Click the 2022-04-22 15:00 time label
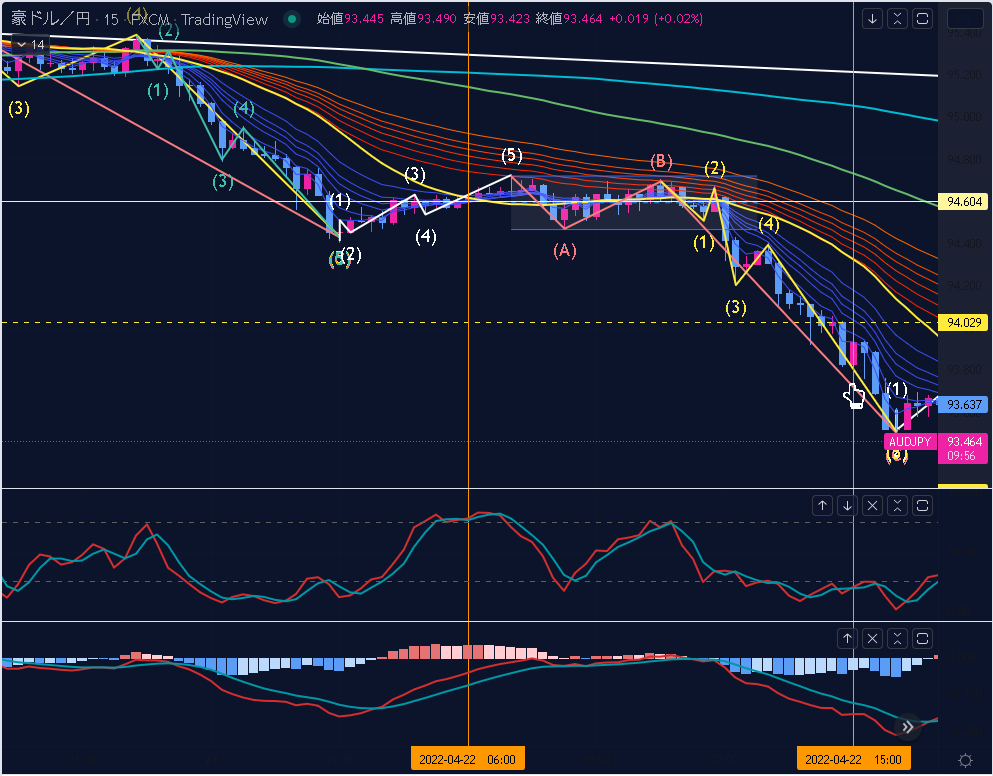The image size is (993, 776). (x=854, y=760)
